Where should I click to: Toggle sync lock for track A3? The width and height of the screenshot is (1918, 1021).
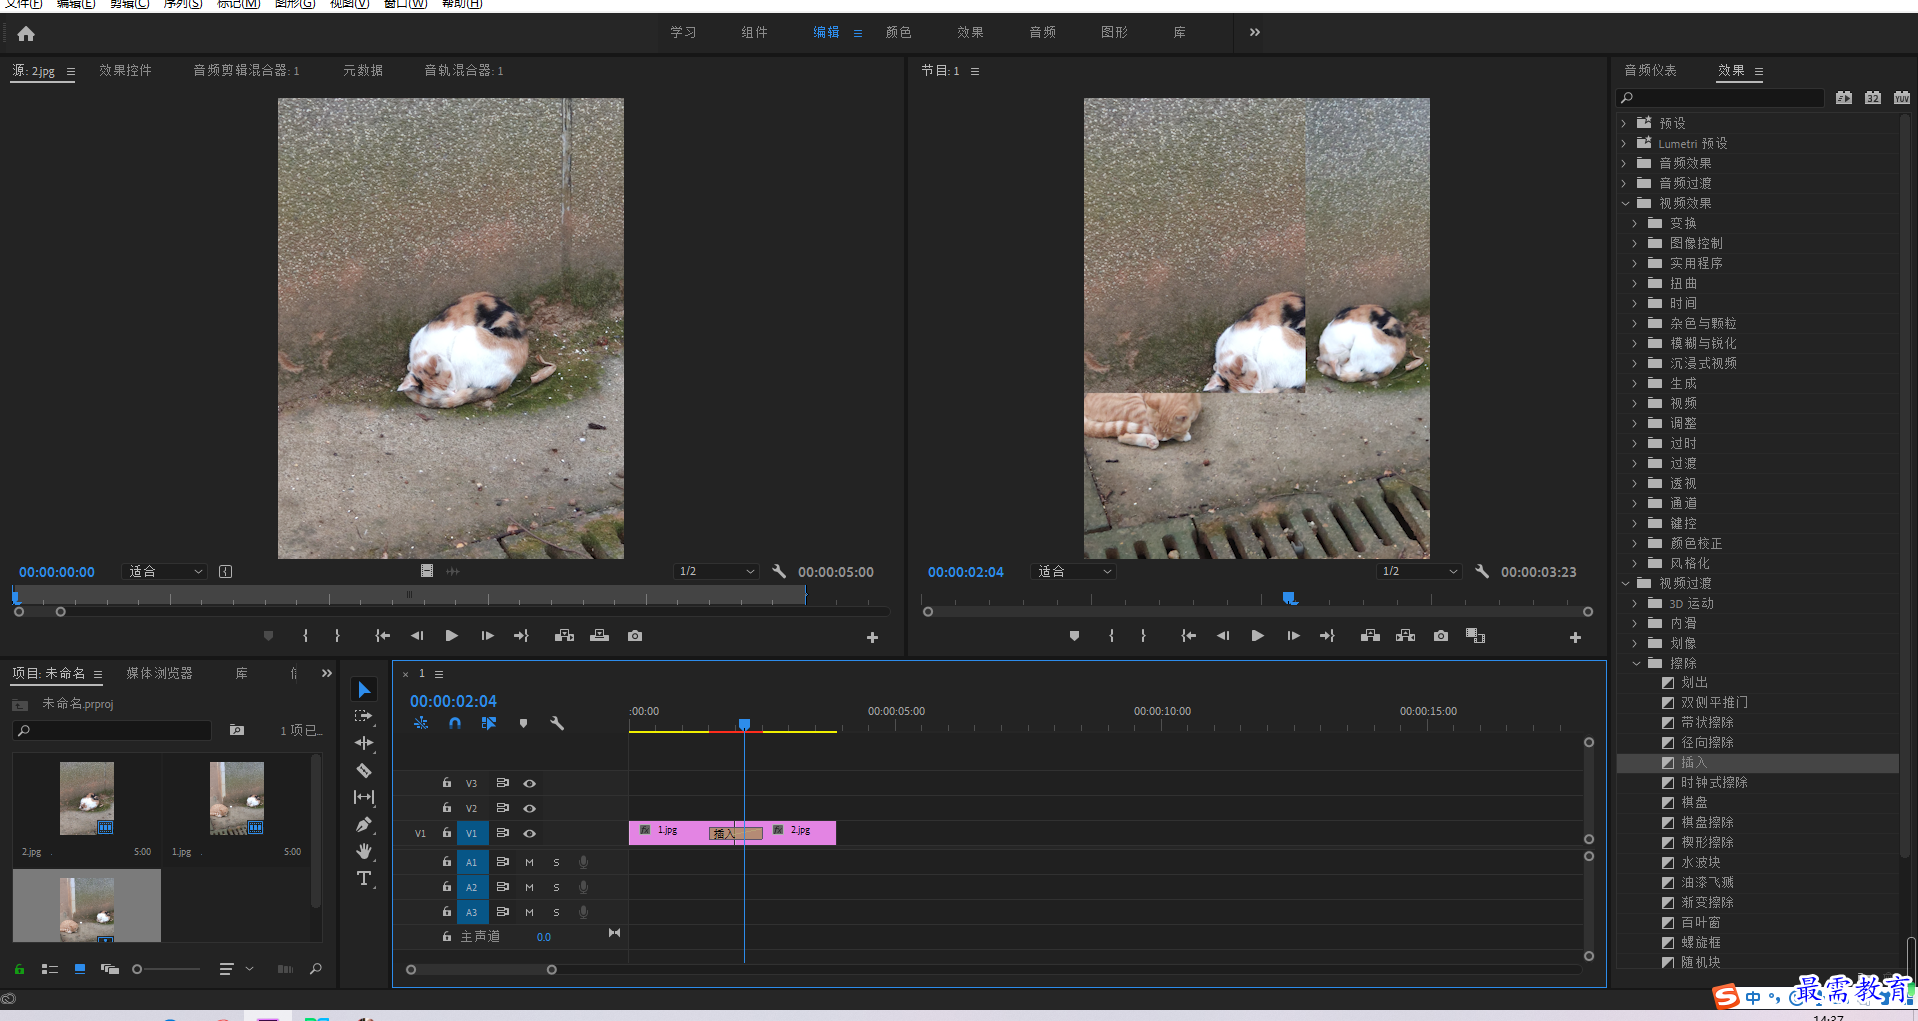point(503,912)
